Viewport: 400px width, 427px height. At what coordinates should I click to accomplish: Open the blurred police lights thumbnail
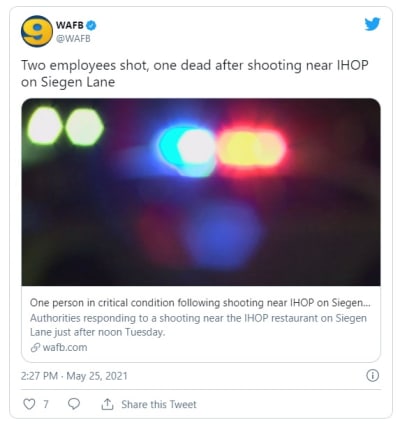click(x=201, y=192)
